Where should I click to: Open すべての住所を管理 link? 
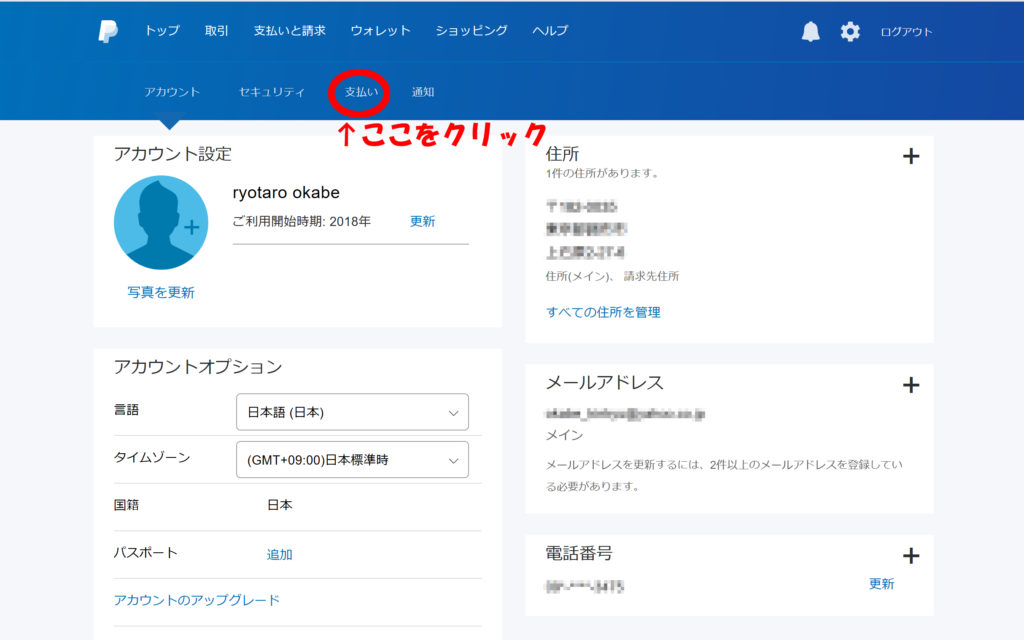(603, 312)
